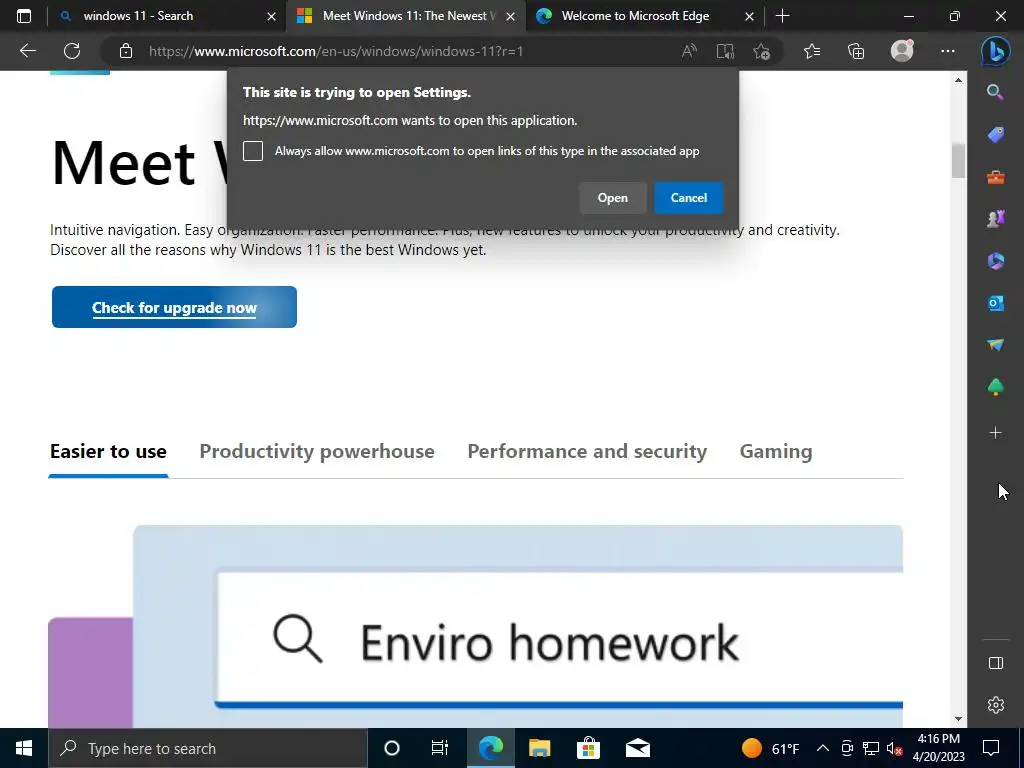The width and height of the screenshot is (1024, 768).
Task: Add a sidebar app with plus icon
Action: coord(995,432)
